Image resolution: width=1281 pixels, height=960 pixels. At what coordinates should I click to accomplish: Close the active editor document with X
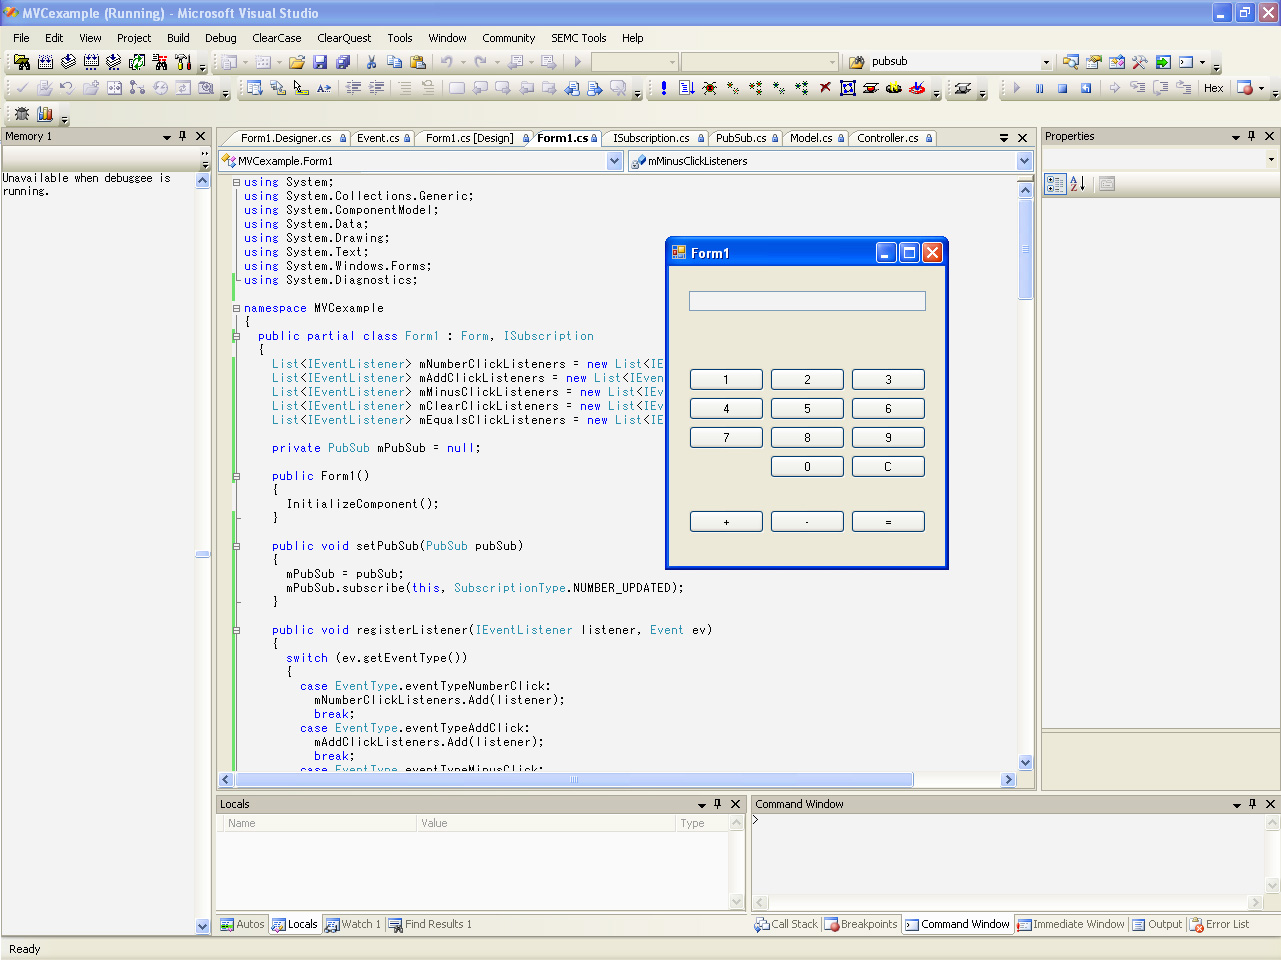point(1022,138)
